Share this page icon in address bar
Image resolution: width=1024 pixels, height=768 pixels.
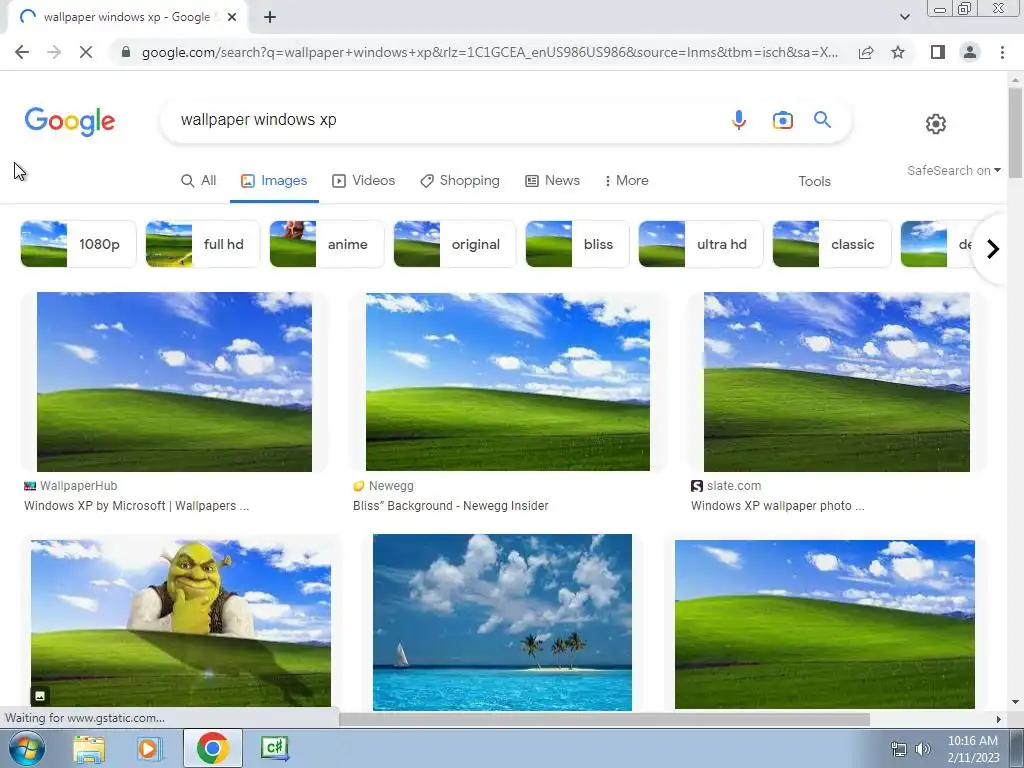click(866, 52)
